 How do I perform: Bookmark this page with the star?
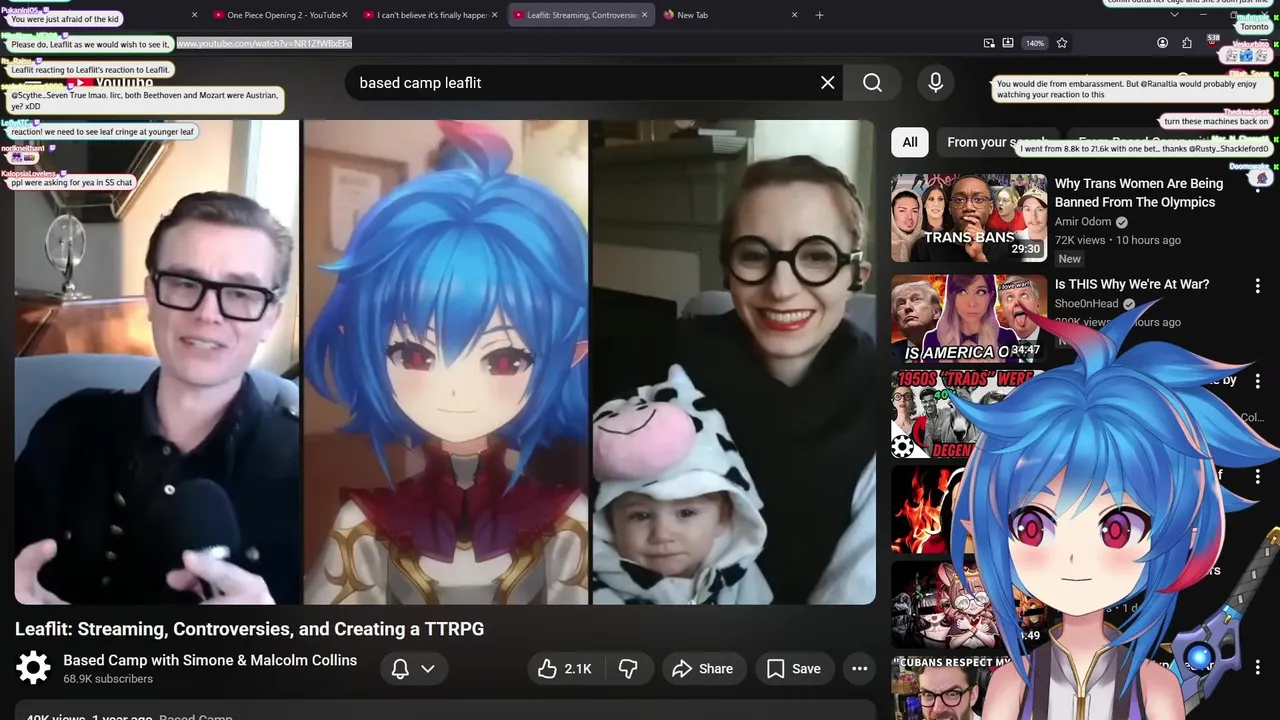[x=1062, y=43]
